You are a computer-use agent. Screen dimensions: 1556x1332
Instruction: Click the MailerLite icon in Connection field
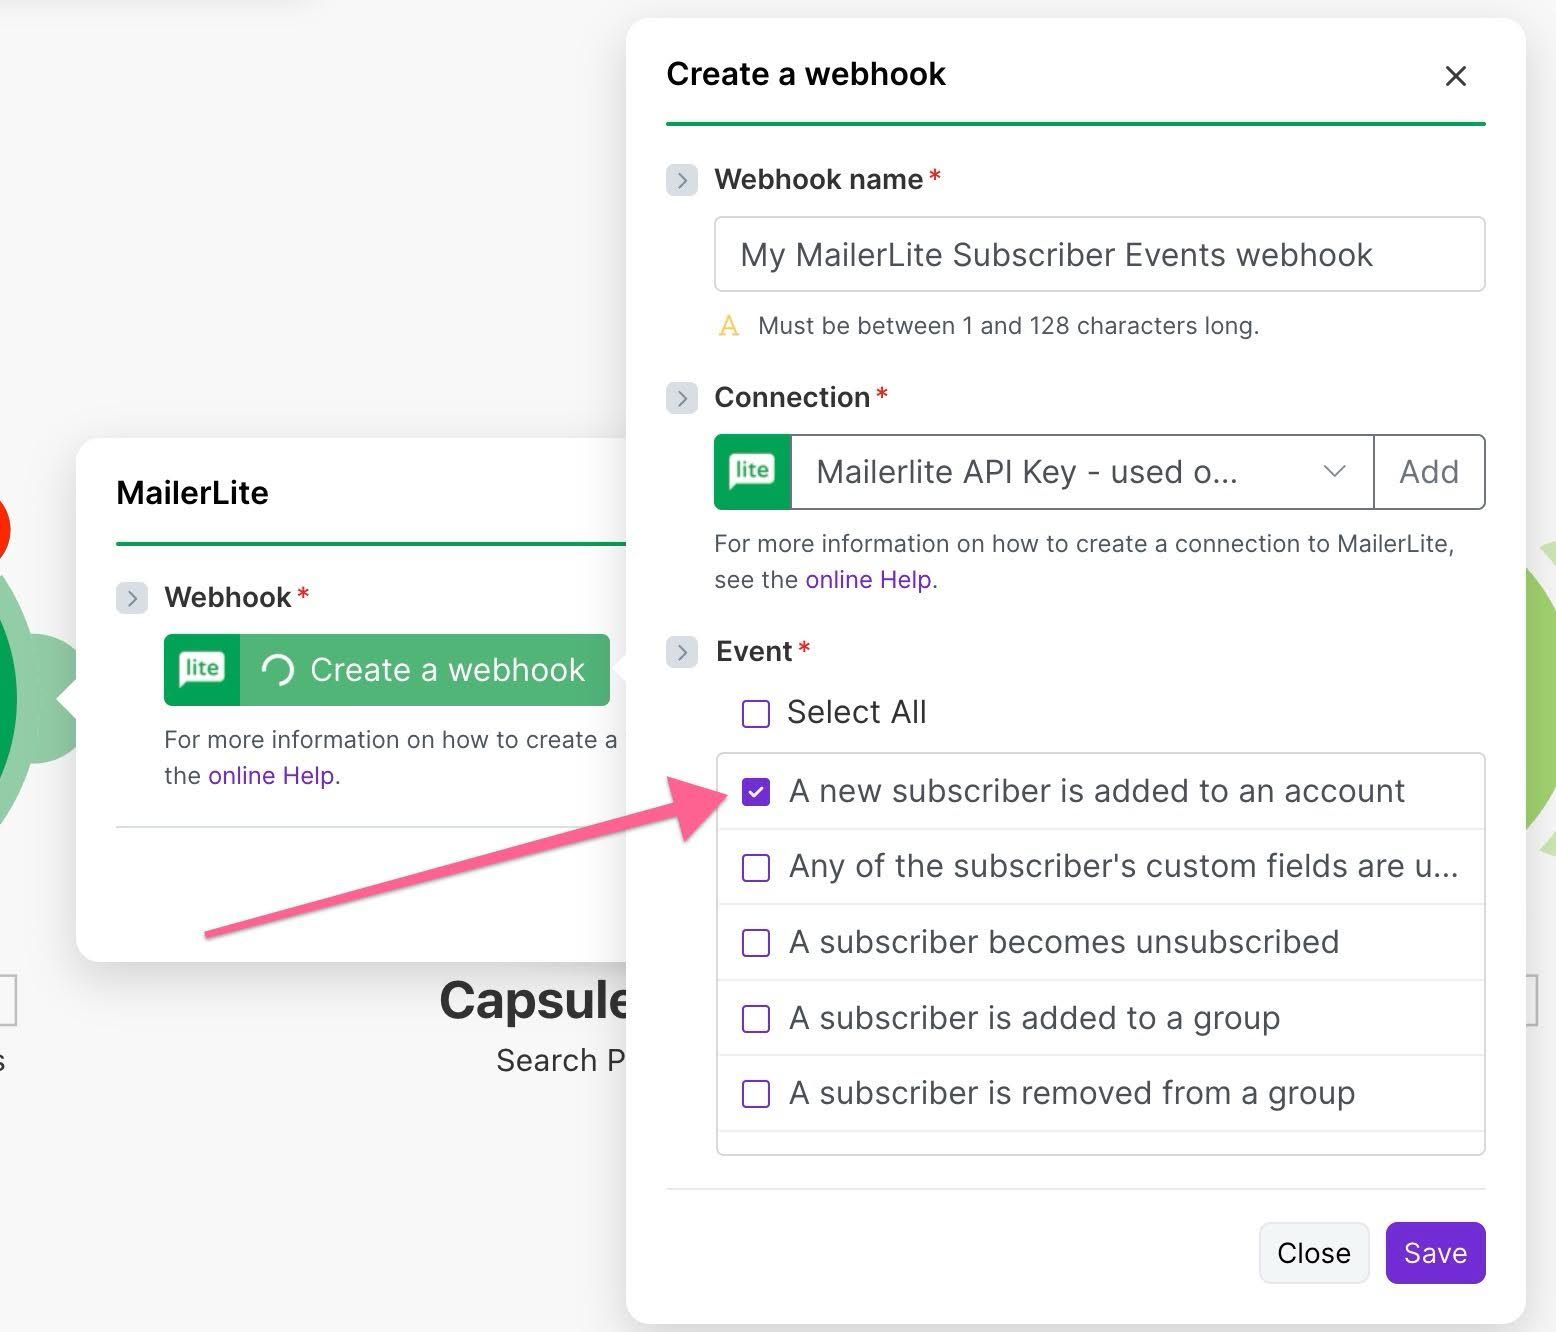pyautogui.click(x=752, y=472)
